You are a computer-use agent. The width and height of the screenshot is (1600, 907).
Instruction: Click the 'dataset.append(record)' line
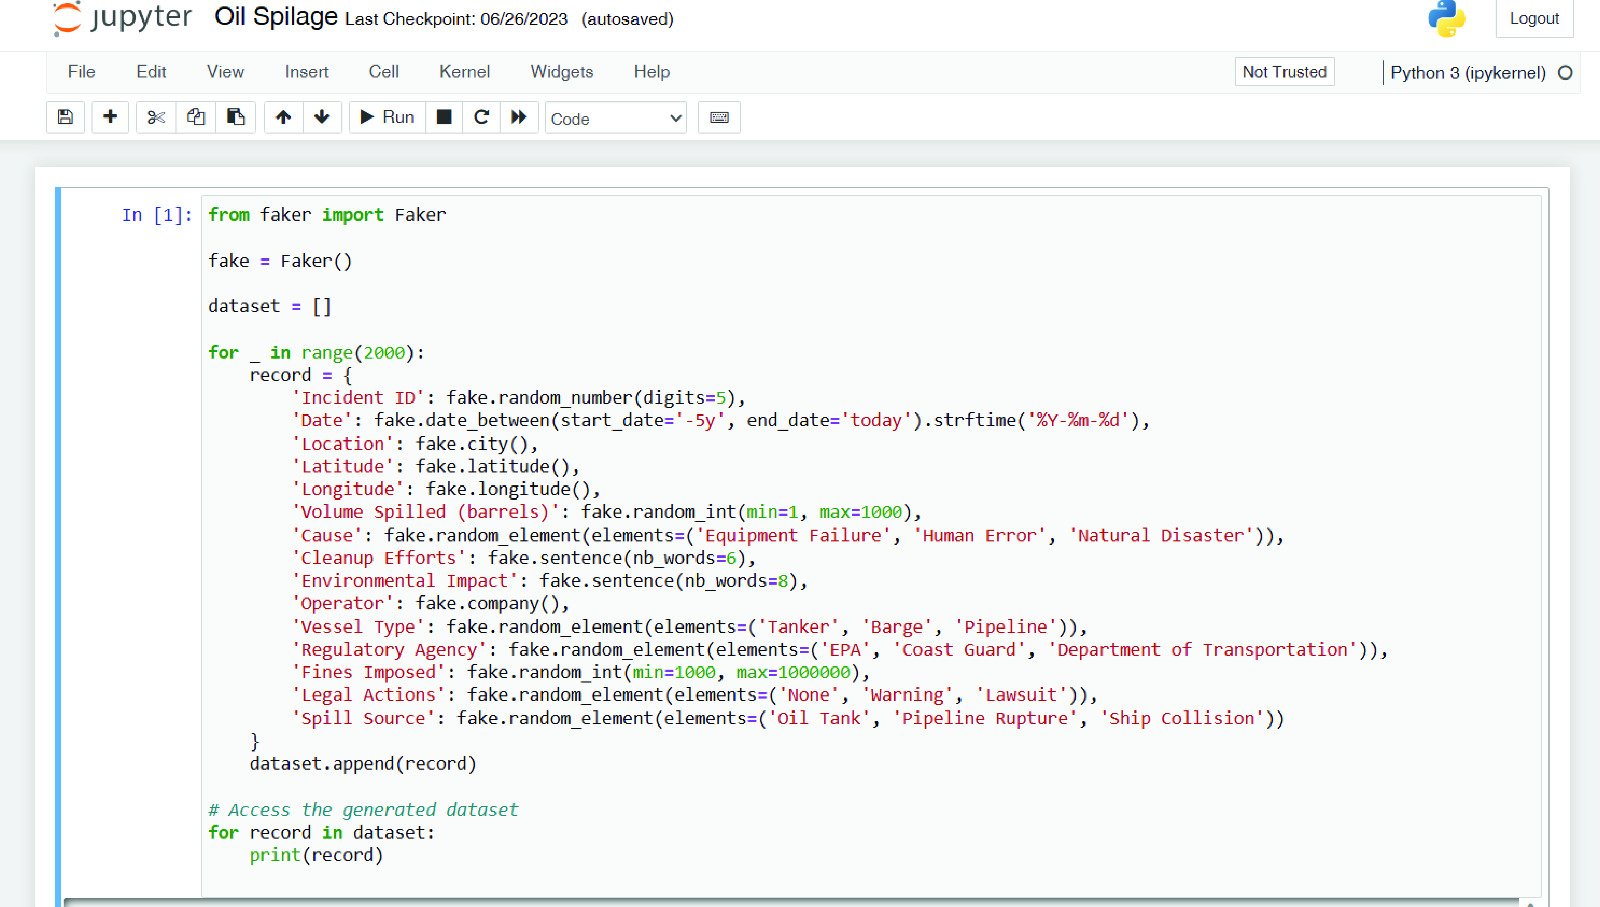coord(363,764)
